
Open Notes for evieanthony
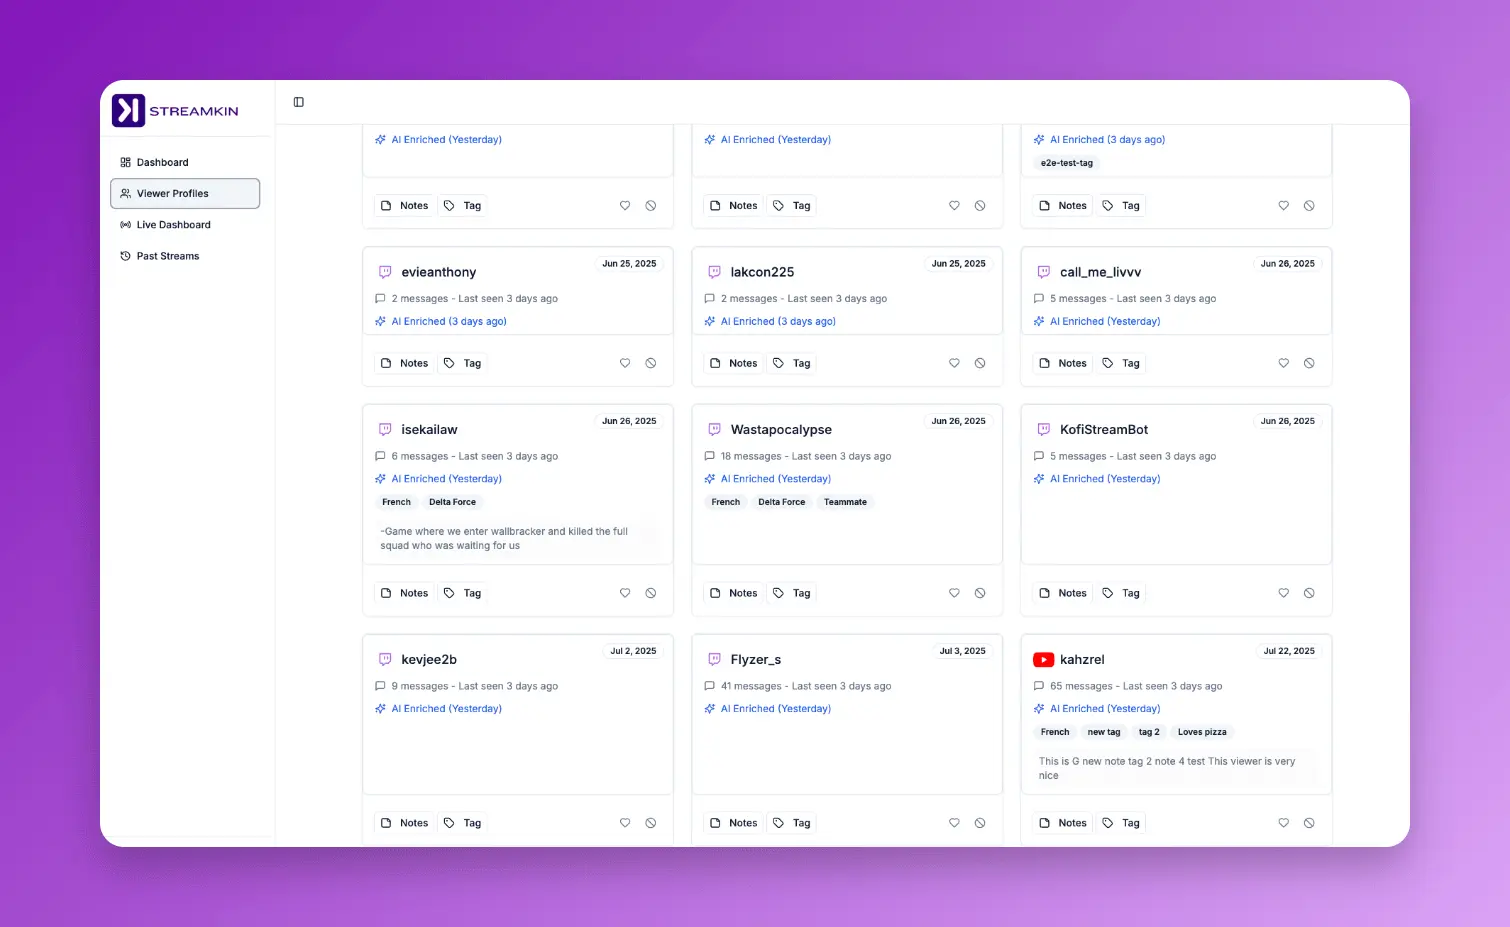point(405,363)
